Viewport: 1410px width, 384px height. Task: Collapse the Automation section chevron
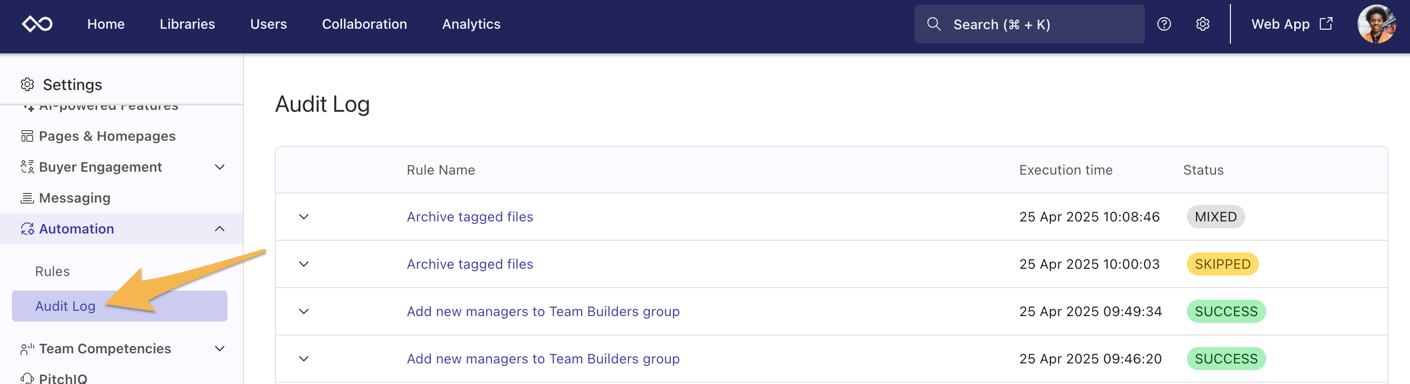pos(220,229)
